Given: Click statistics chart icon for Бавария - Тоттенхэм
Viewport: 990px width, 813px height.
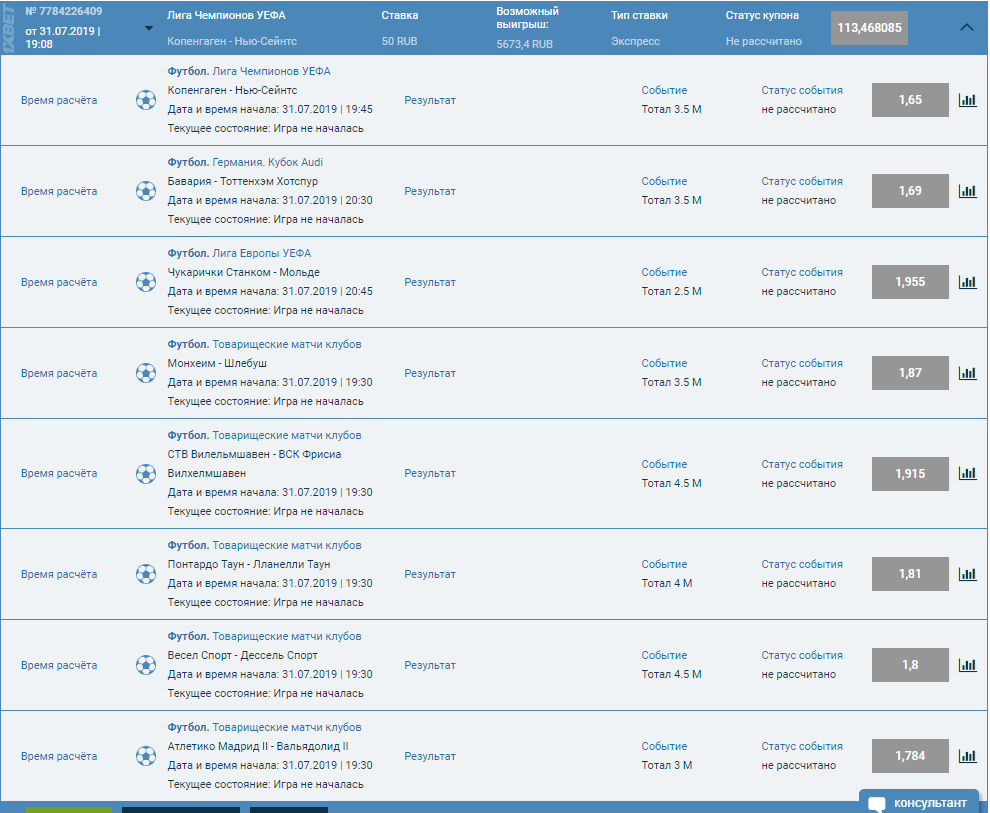Looking at the screenshot, I should [967, 191].
